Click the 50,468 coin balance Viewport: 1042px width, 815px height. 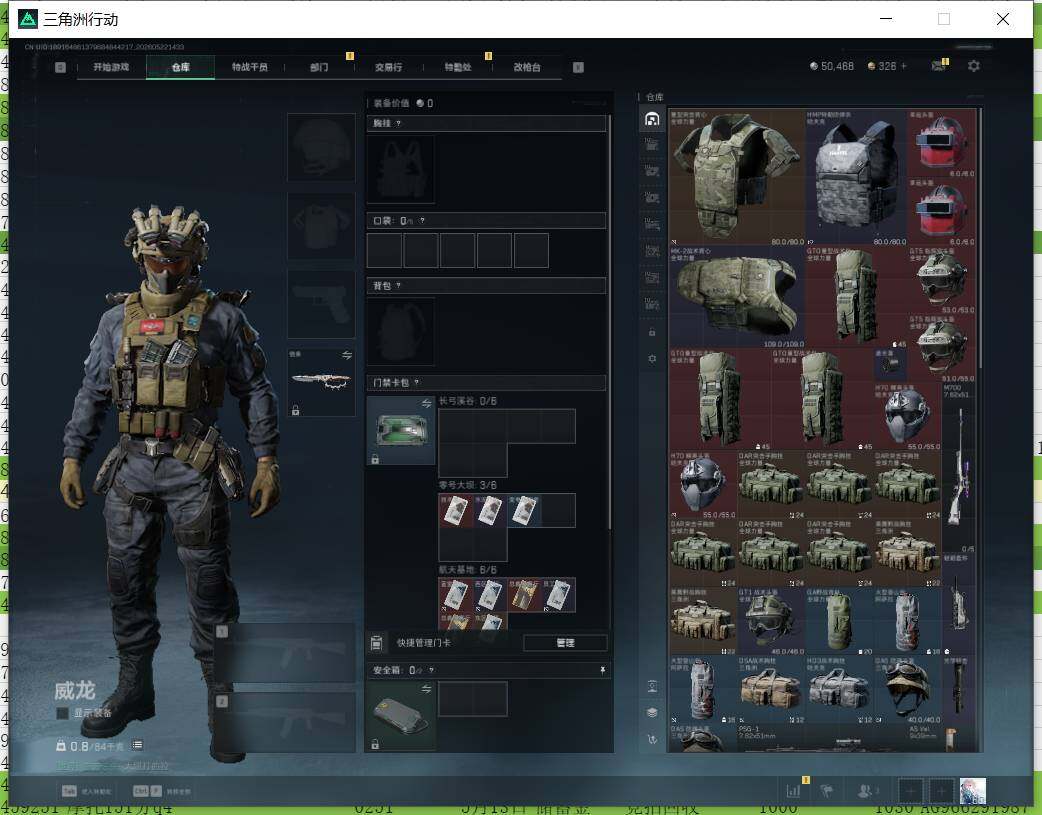tap(831, 66)
